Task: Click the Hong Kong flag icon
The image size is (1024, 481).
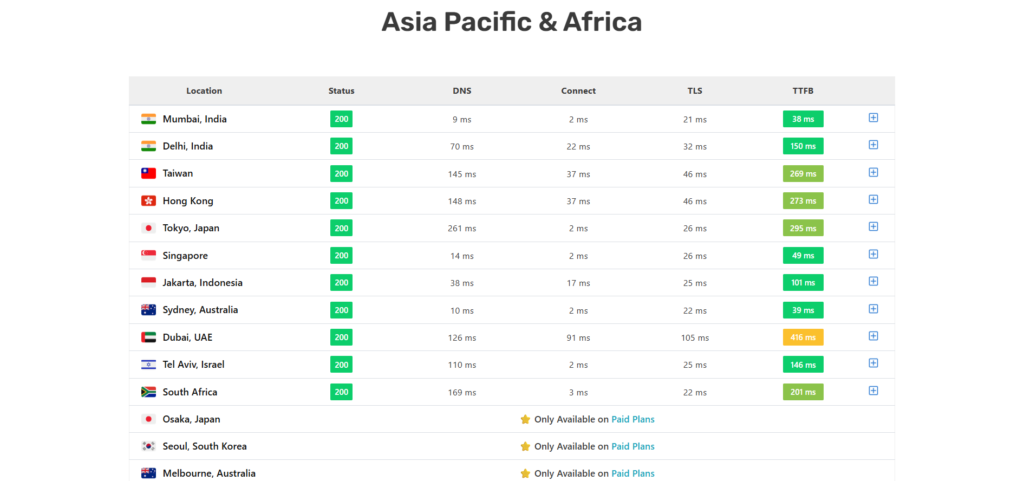Action: pos(148,201)
